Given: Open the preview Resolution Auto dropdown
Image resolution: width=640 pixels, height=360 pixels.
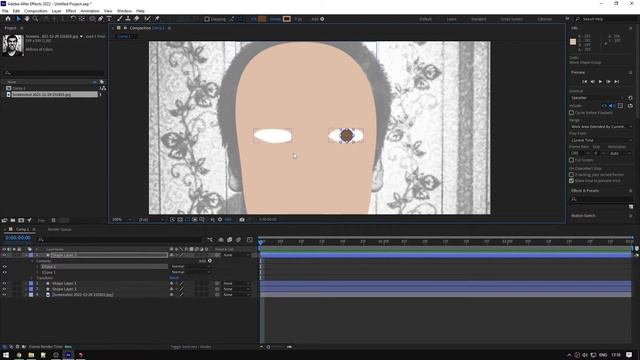Looking at the screenshot, I should click(620, 153).
